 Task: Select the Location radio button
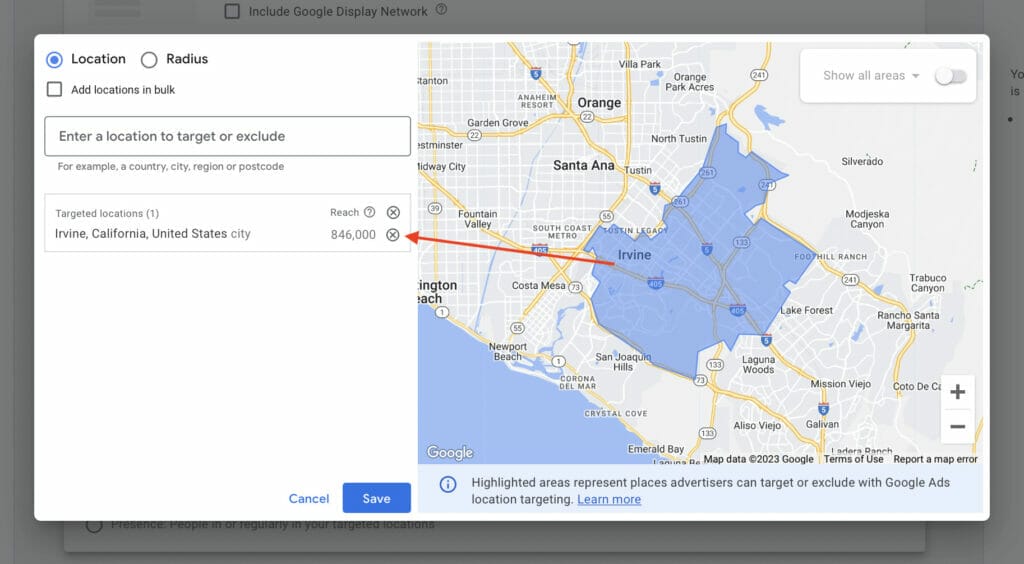(x=55, y=60)
